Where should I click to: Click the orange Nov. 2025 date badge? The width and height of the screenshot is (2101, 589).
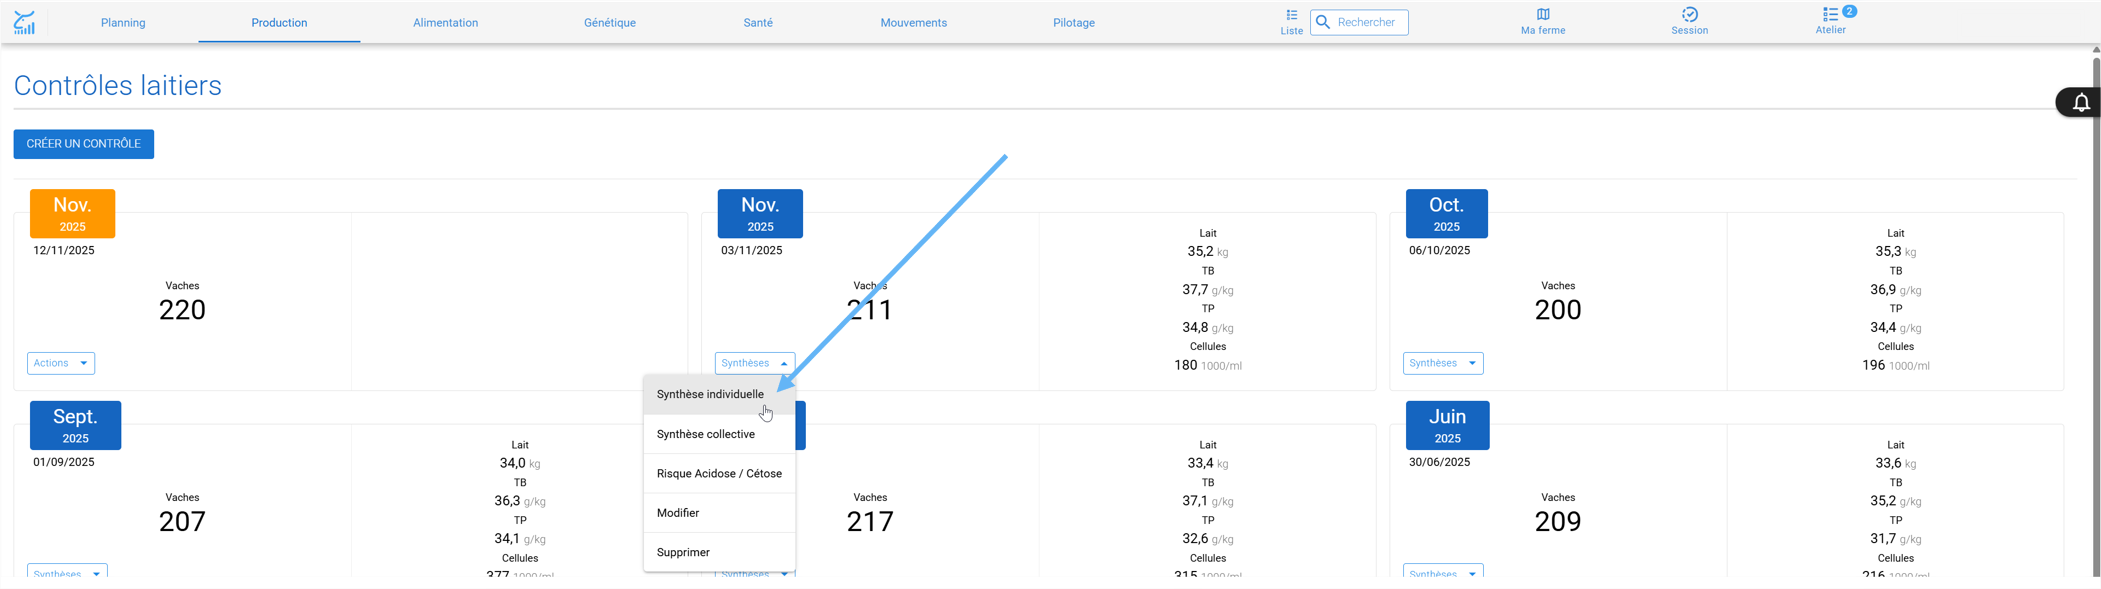(x=73, y=214)
